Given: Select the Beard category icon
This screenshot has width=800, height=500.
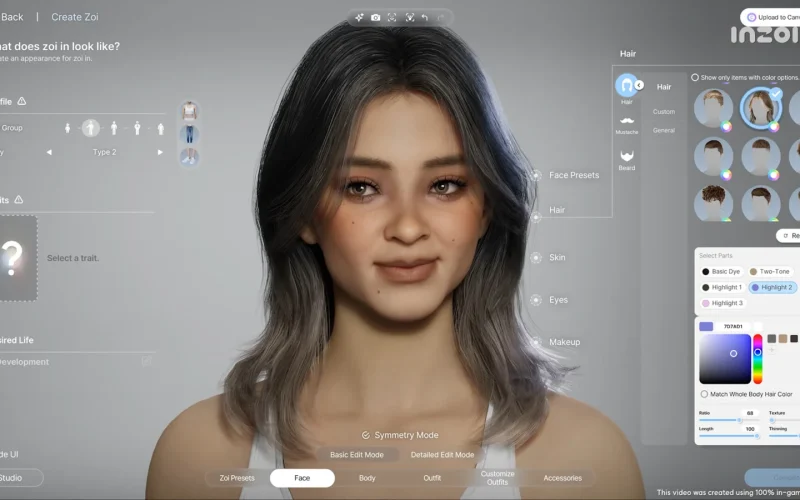Looking at the screenshot, I should coord(627,155).
